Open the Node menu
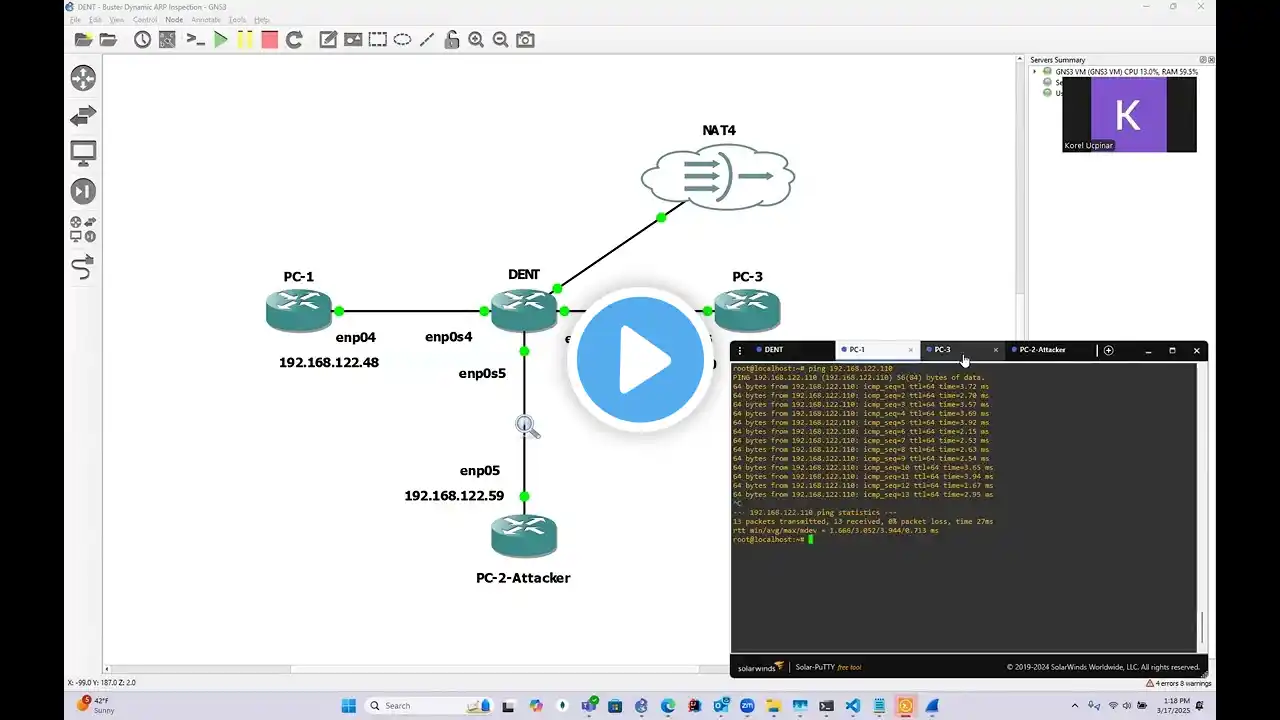The width and height of the screenshot is (1280, 720). [174, 20]
